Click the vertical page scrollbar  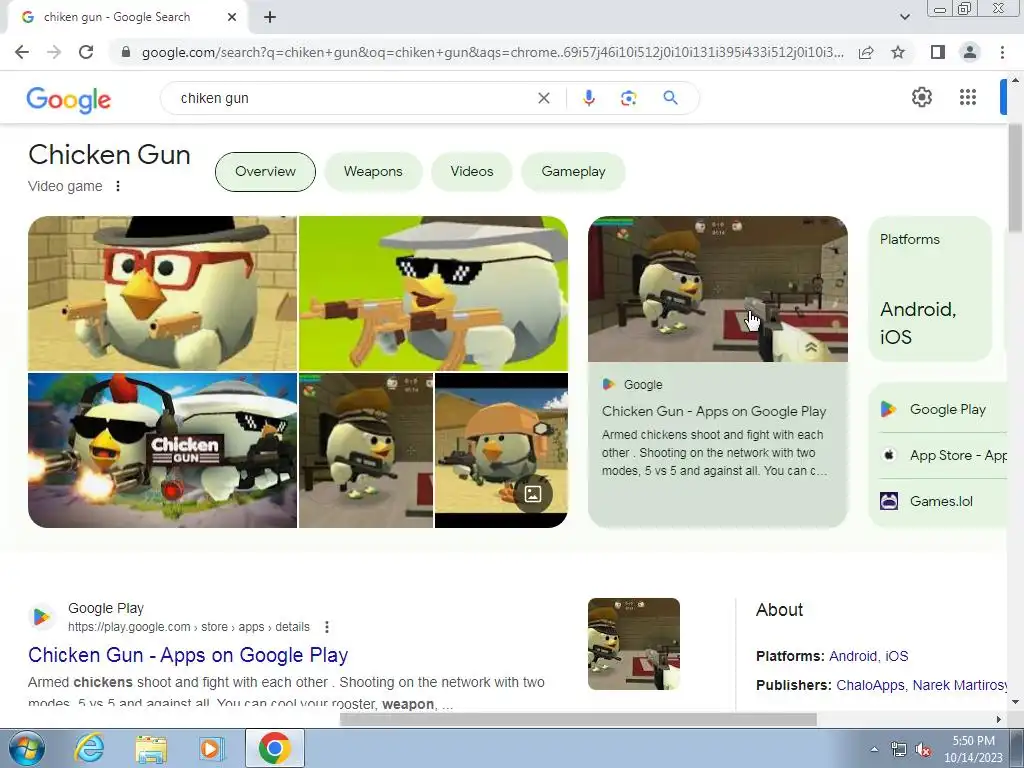pyautogui.click(x=1015, y=176)
